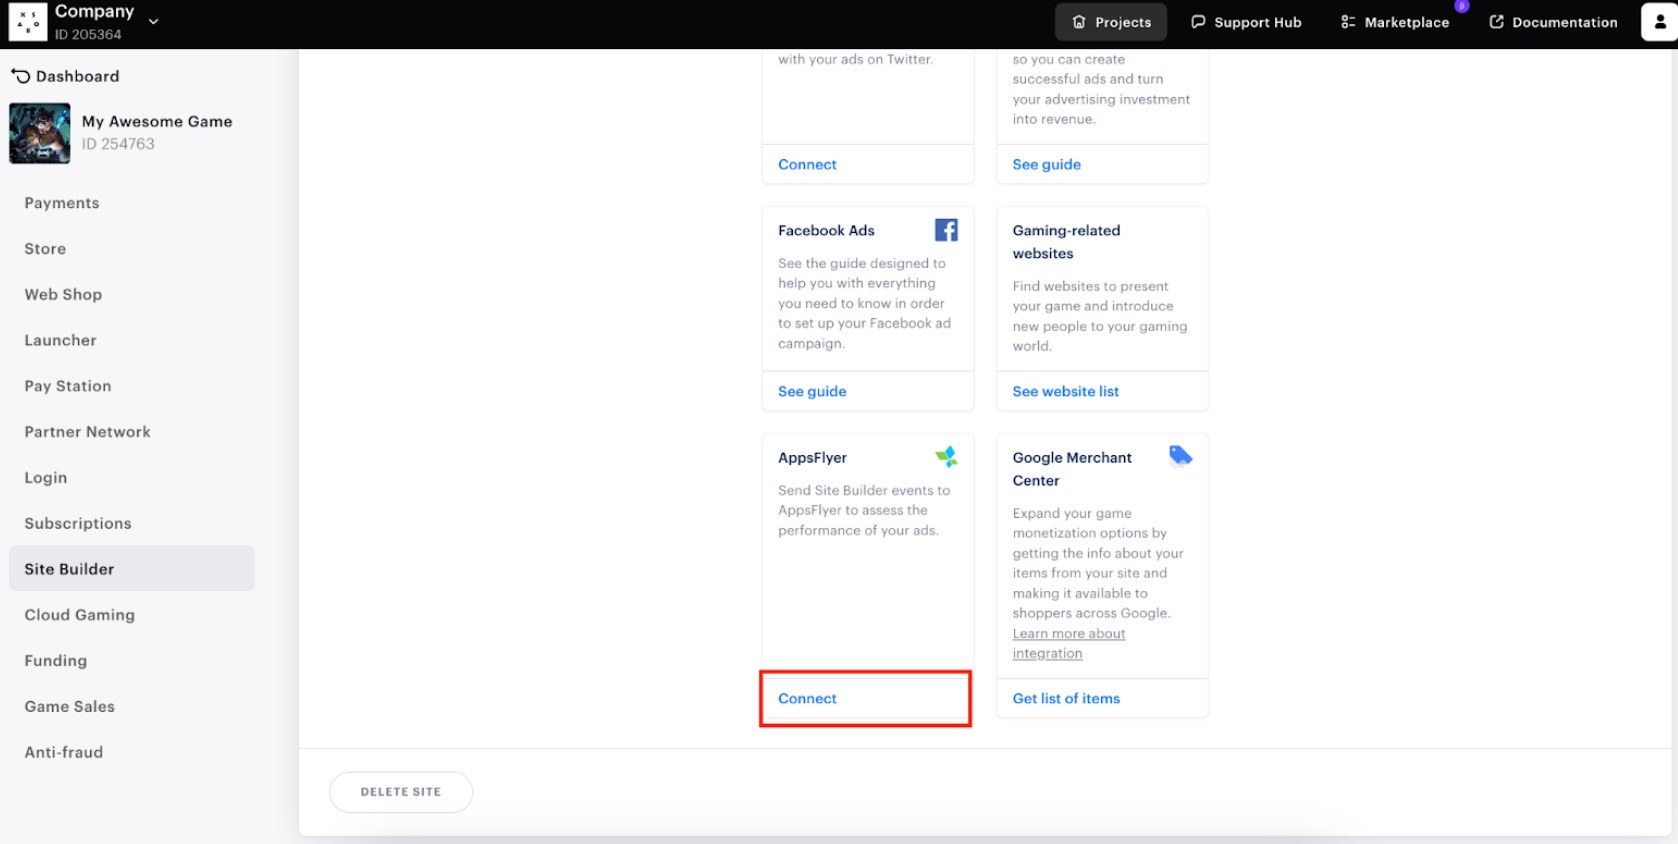The width and height of the screenshot is (1678, 844).
Task: Click the Dashboard back arrow icon
Action: [x=21, y=76]
